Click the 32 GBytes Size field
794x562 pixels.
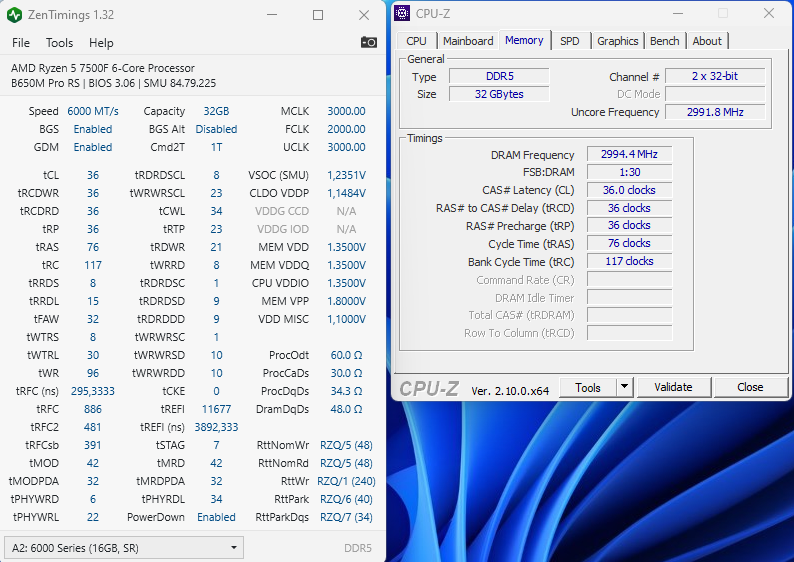pyautogui.click(x=499, y=94)
